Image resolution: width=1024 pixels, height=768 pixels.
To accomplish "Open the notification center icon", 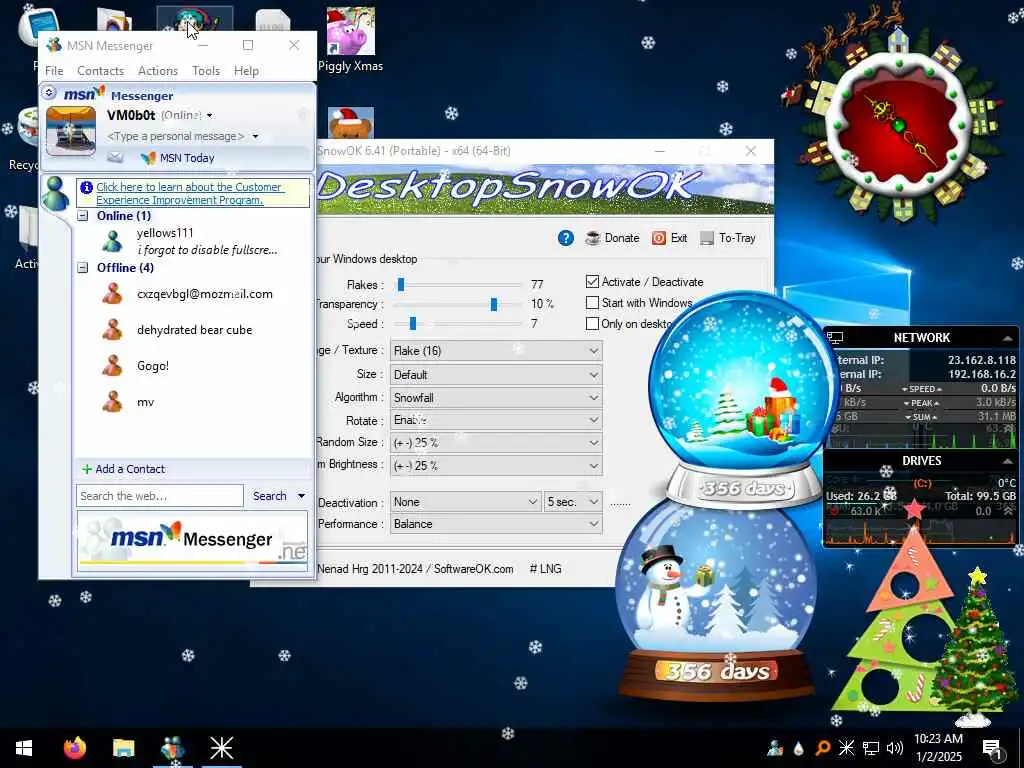I will (x=992, y=748).
